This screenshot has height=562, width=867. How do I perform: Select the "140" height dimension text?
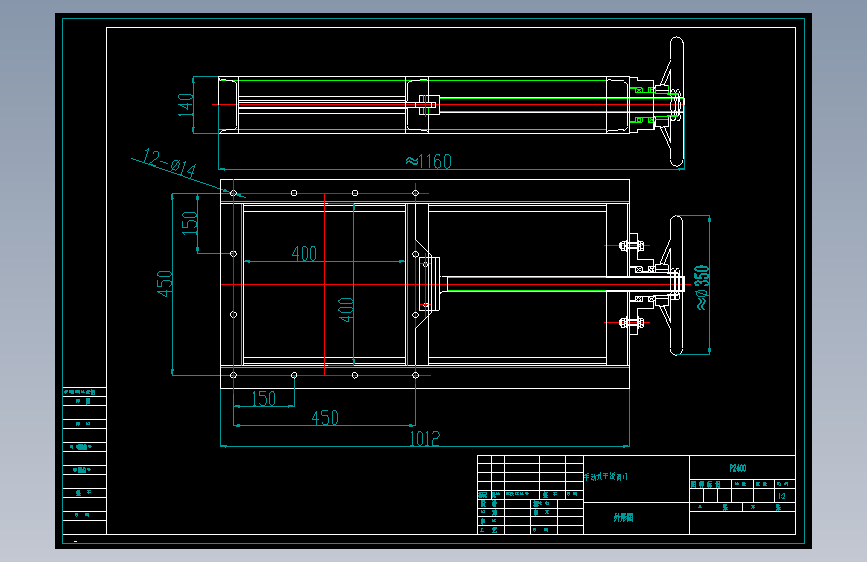tap(186, 105)
